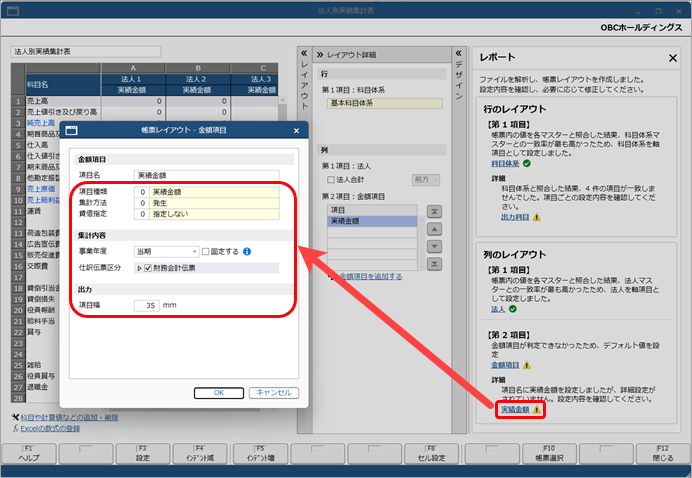Open the 事業年度 dropdown showing 当期
Screen dimensions: 692x478
pos(166,252)
